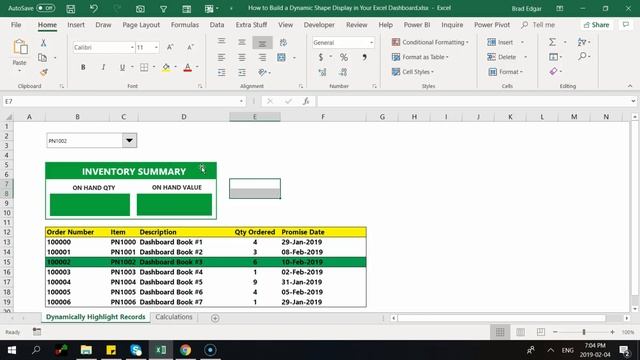
Task: Decrease indent
Action: pos(222,72)
